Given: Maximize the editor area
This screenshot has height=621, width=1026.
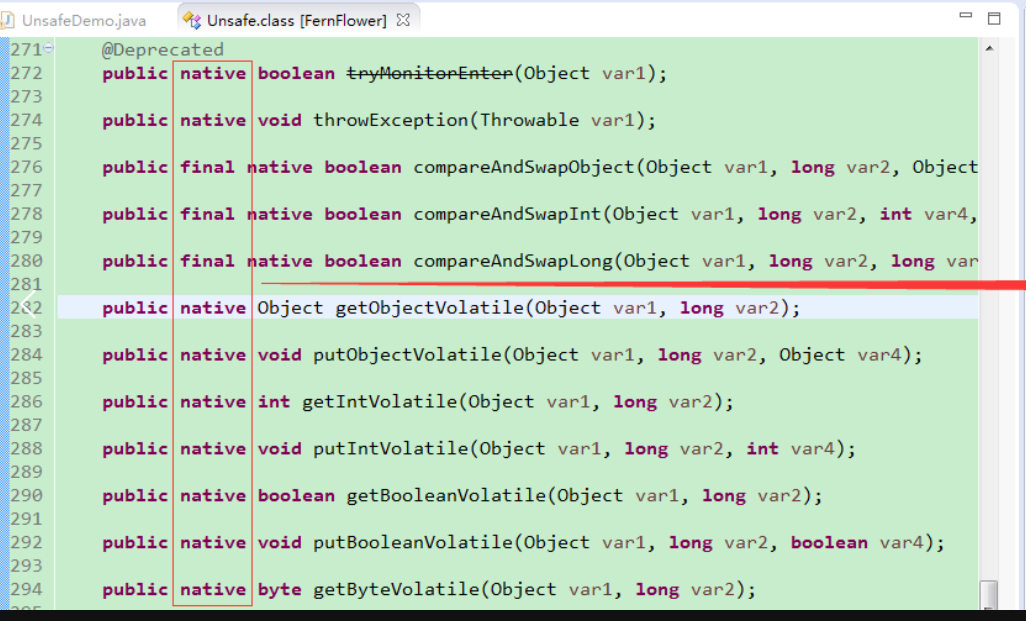Looking at the screenshot, I should click(994, 18).
